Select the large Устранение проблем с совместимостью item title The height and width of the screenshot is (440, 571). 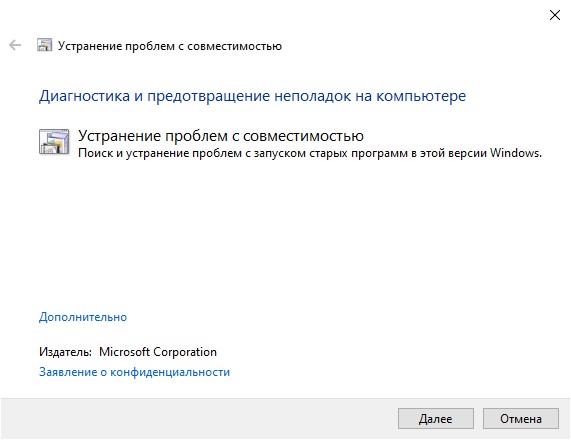[221, 136]
